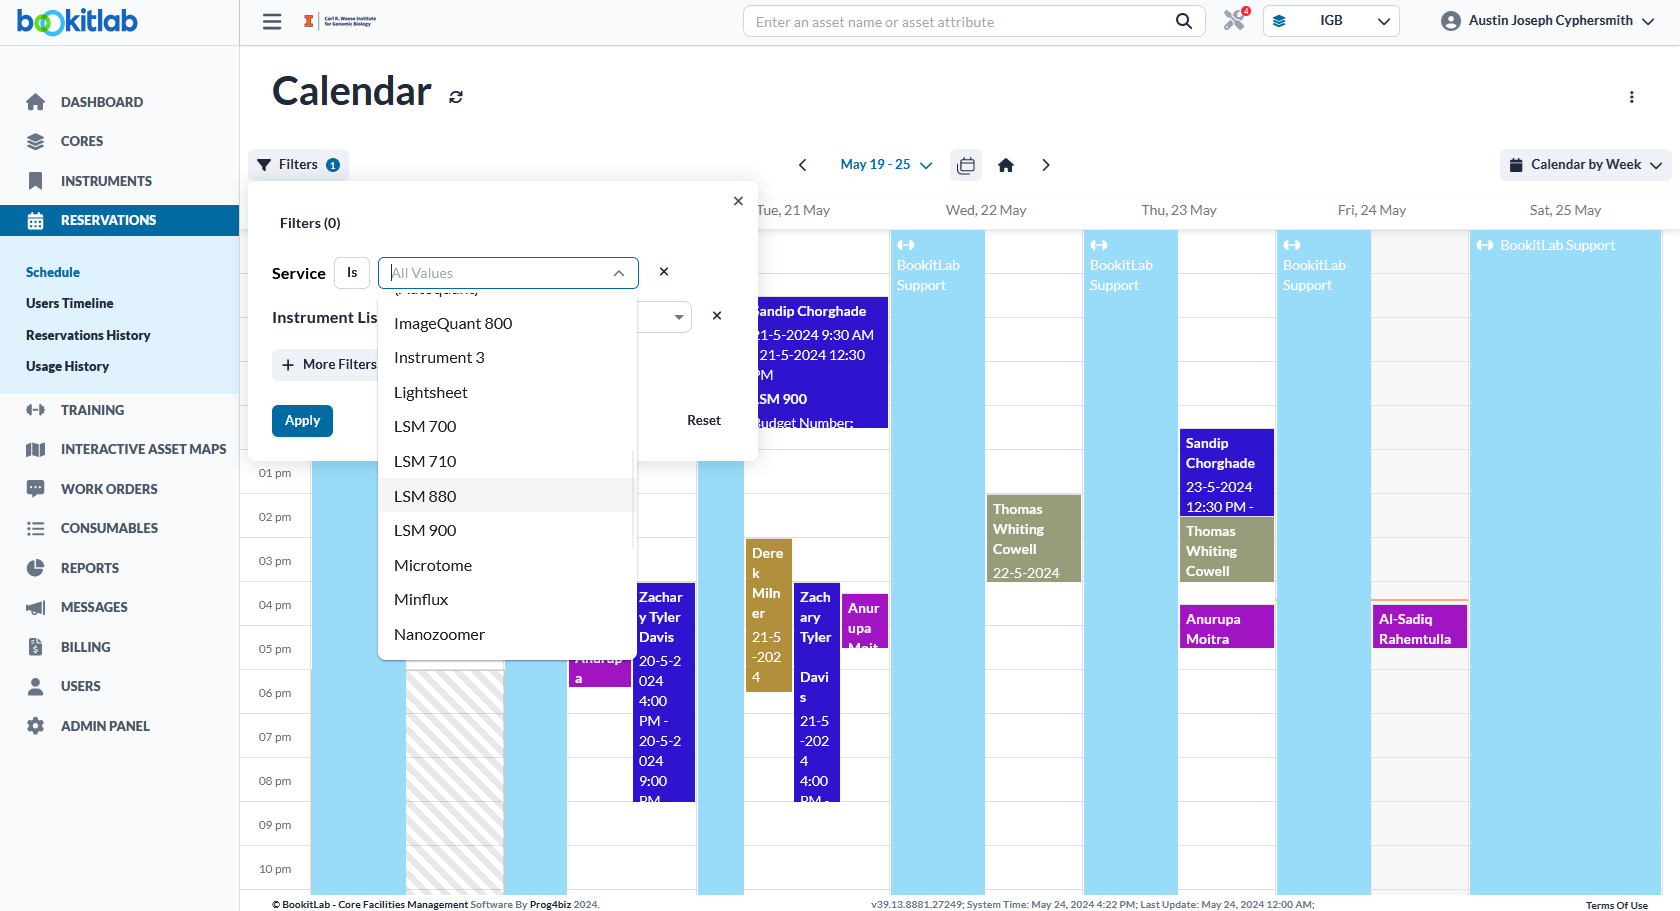1680x911 pixels.
Task: Click the Training dumbbell icon in sidebar
Action: (36, 410)
